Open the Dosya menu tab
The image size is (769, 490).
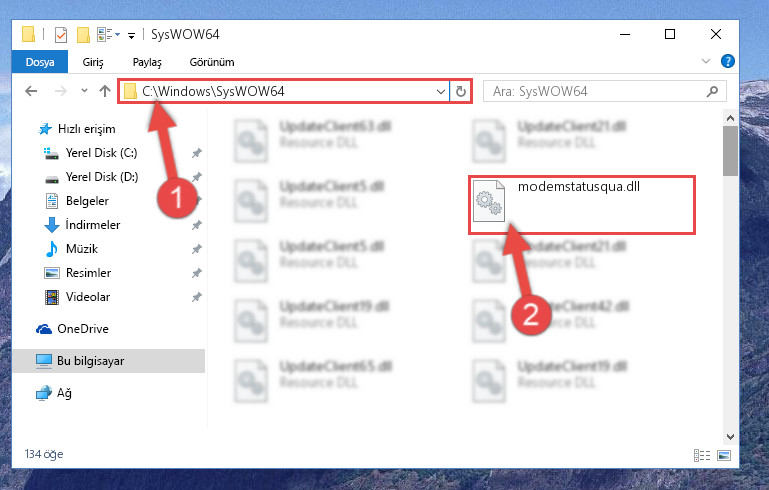coord(40,62)
